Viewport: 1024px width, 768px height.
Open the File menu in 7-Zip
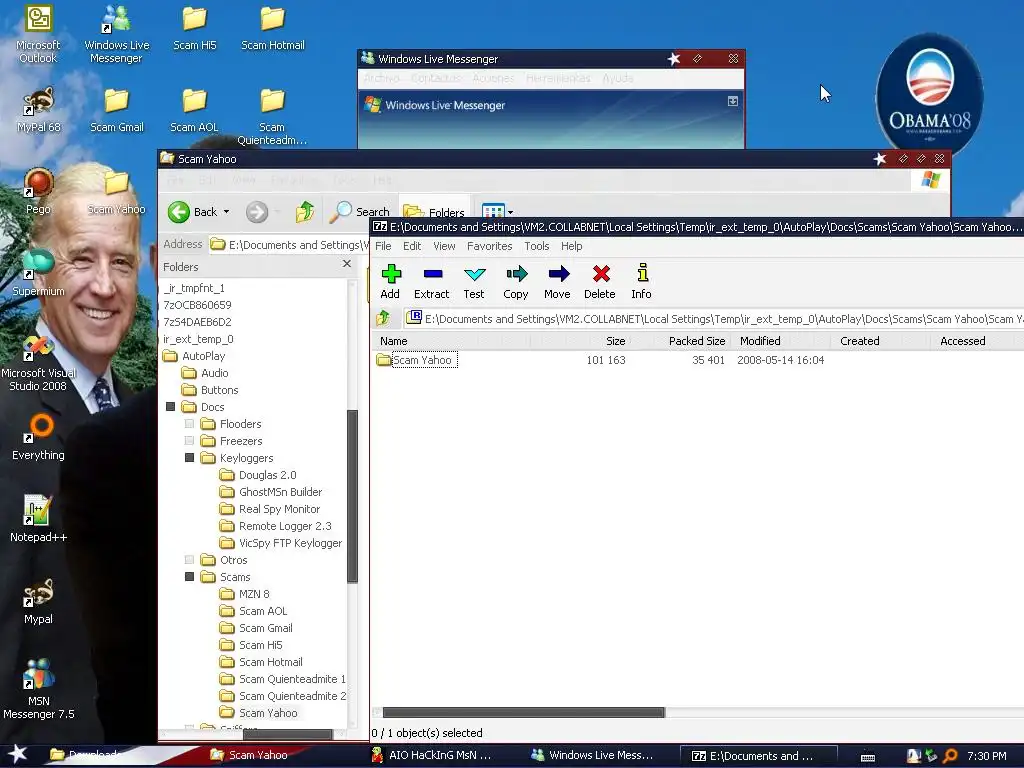point(383,246)
